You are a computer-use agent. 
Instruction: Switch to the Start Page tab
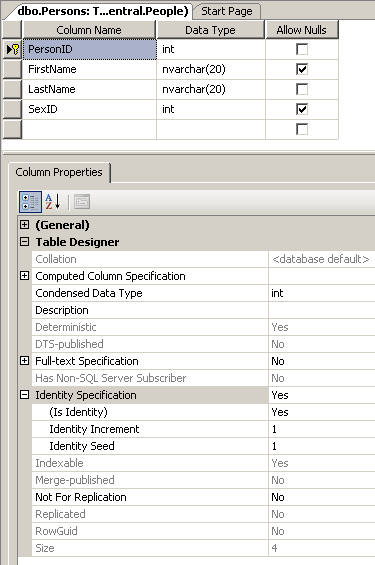227,11
